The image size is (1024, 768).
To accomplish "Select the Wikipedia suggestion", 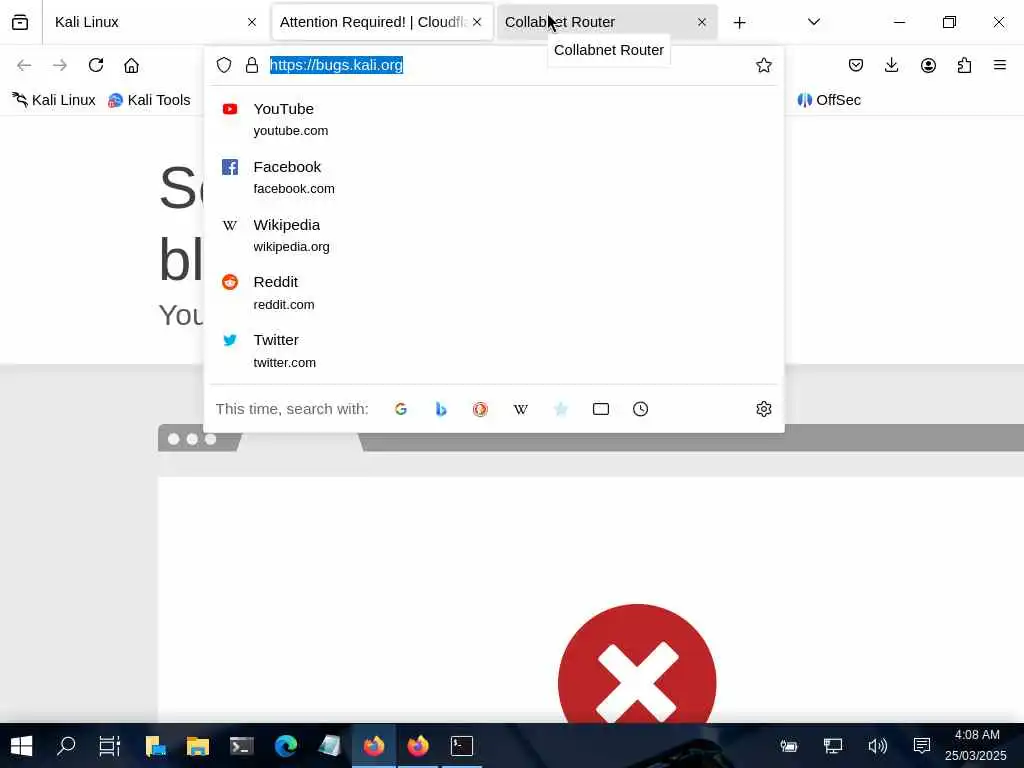I will (x=494, y=235).
